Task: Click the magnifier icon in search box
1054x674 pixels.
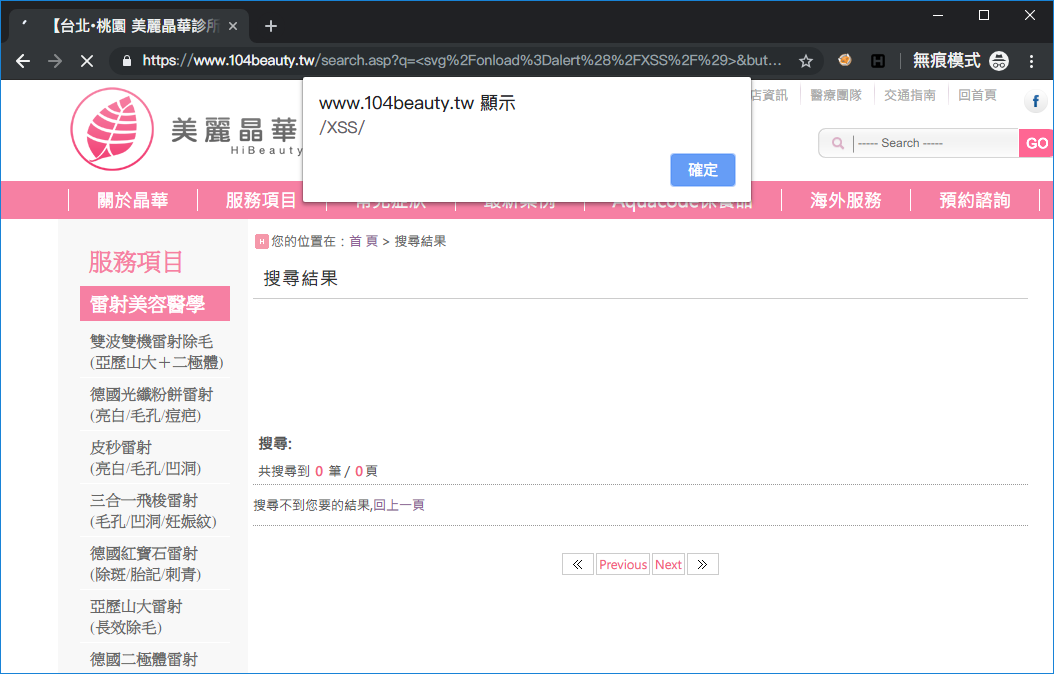Action: click(x=838, y=143)
